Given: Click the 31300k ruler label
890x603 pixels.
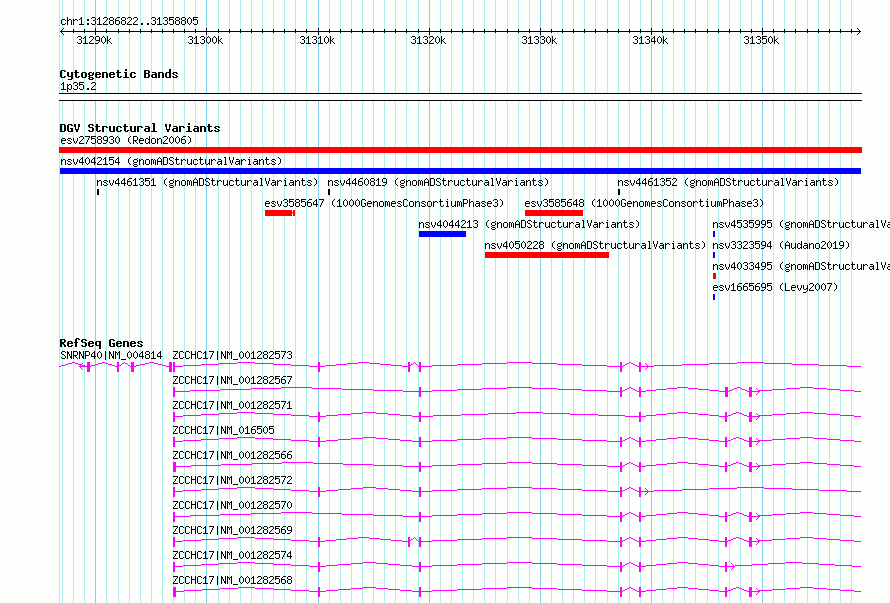Looking at the screenshot, I should coord(205,40).
